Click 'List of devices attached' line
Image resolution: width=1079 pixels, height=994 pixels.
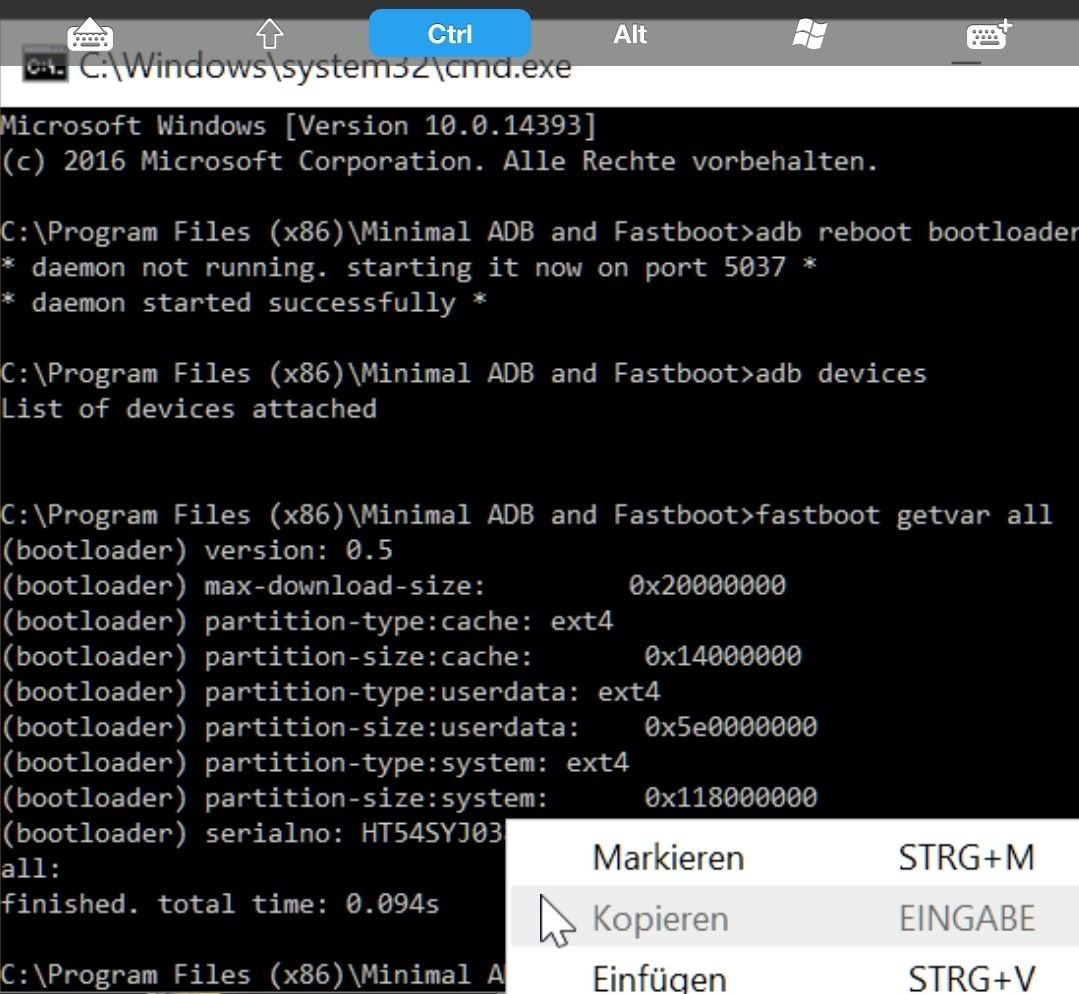(x=189, y=409)
